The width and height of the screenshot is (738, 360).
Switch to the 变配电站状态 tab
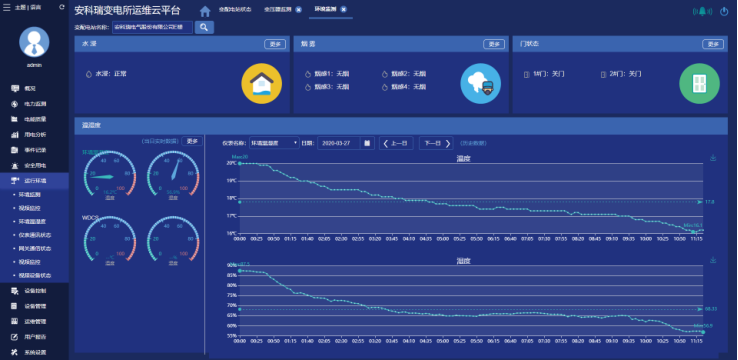(234, 9)
